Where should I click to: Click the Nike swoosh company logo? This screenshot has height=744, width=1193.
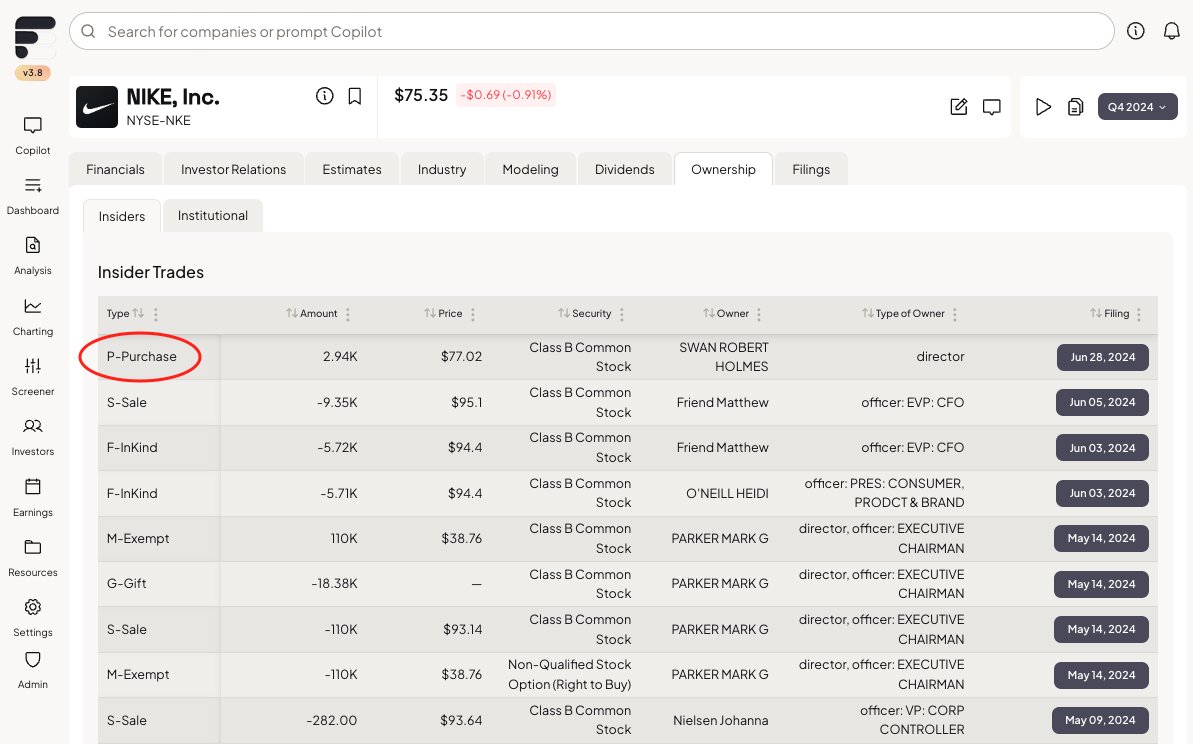(97, 107)
